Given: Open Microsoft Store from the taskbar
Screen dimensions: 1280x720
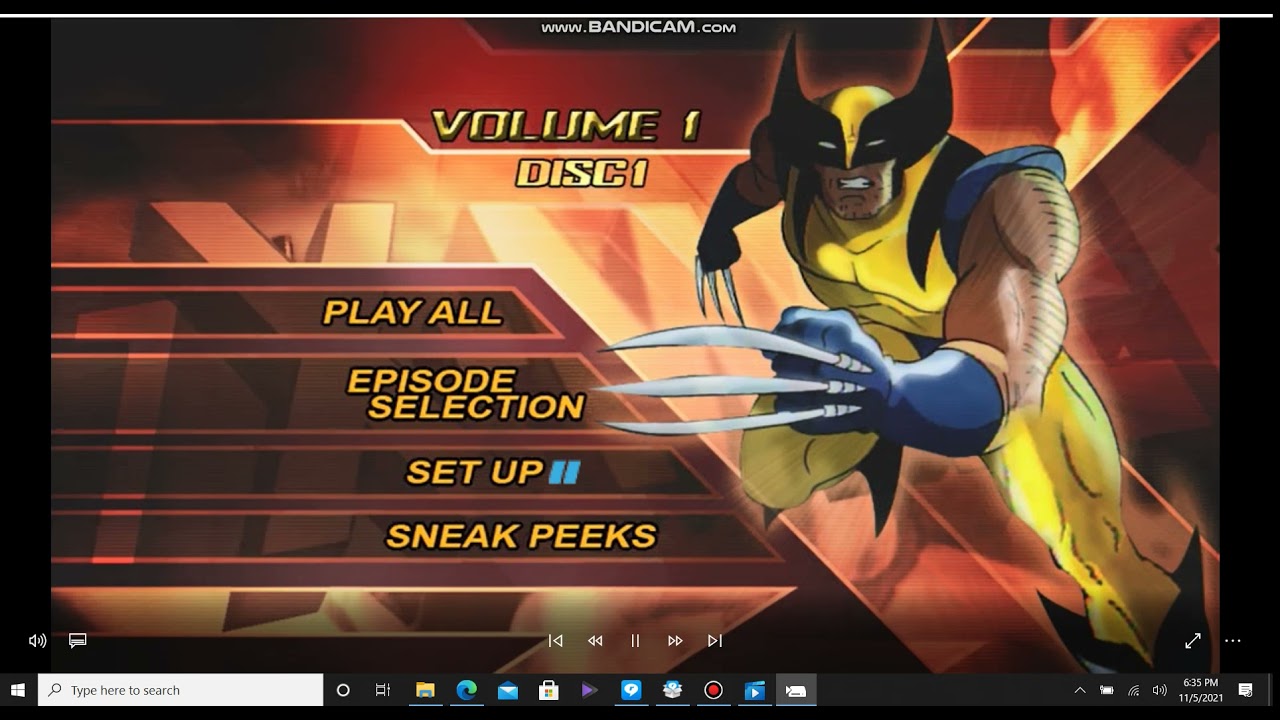Looking at the screenshot, I should [x=548, y=690].
